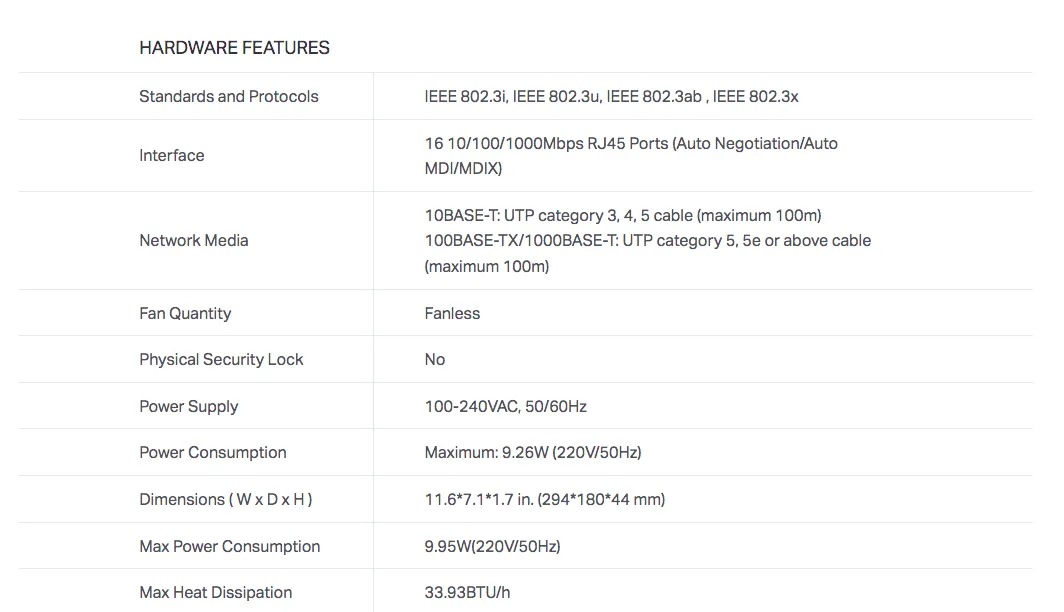Select the Fanless value text
Screen dimensions: 1064x612
452,313
